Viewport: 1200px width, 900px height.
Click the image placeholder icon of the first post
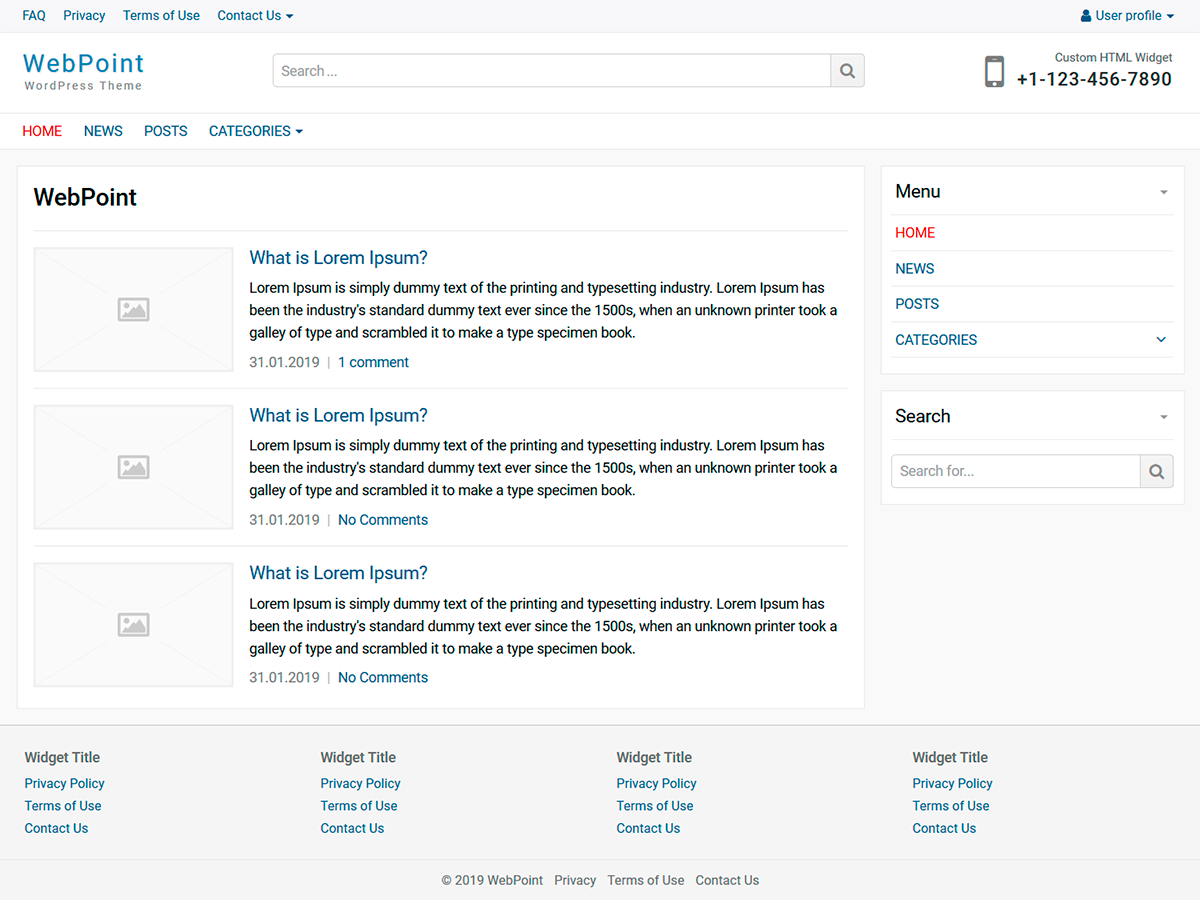133,310
